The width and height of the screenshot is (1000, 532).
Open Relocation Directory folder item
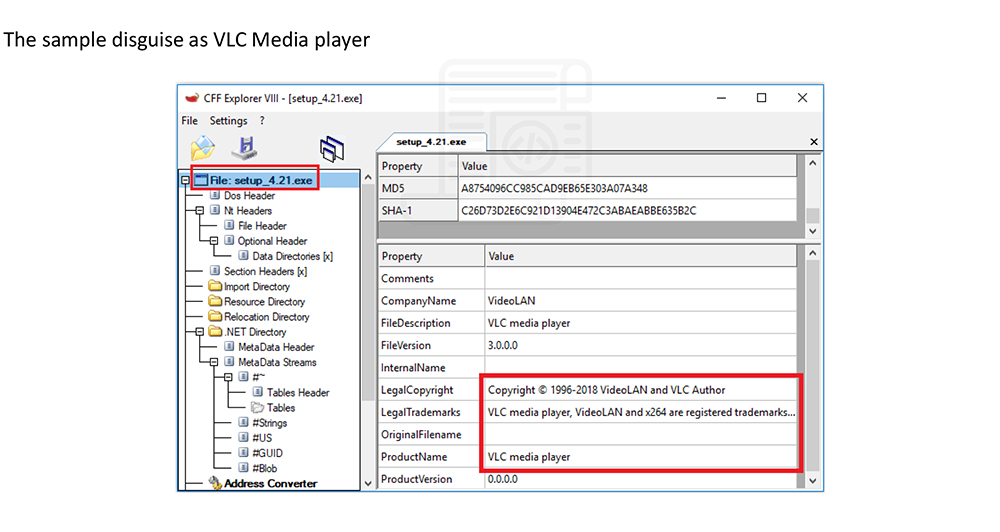[267, 317]
